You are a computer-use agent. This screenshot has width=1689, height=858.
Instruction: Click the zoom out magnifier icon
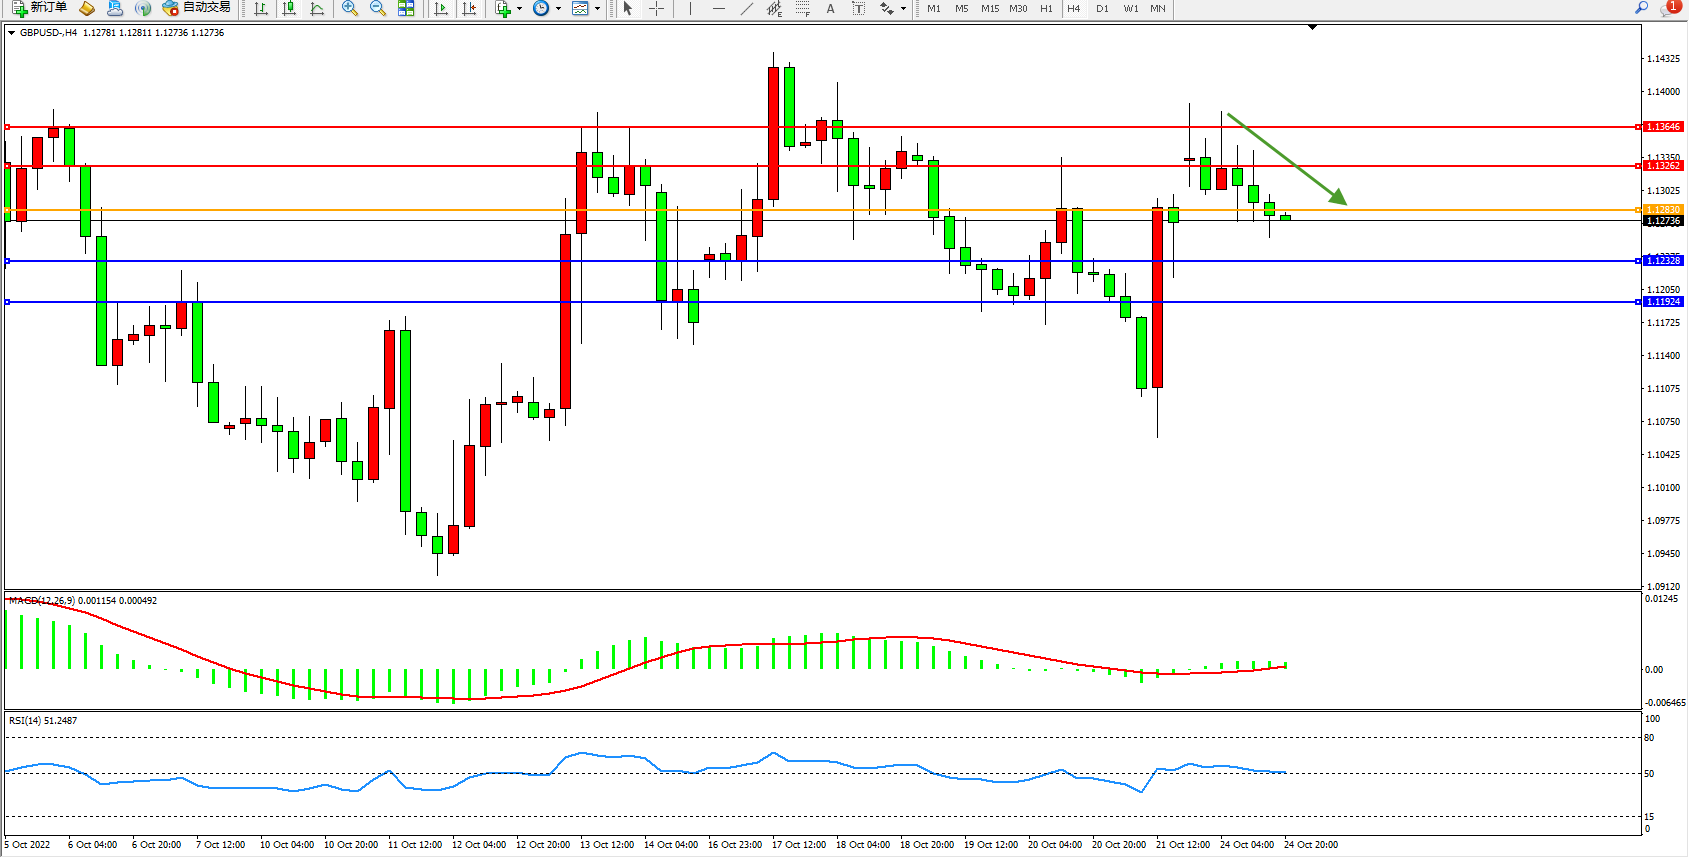click(x=377, y=8)
